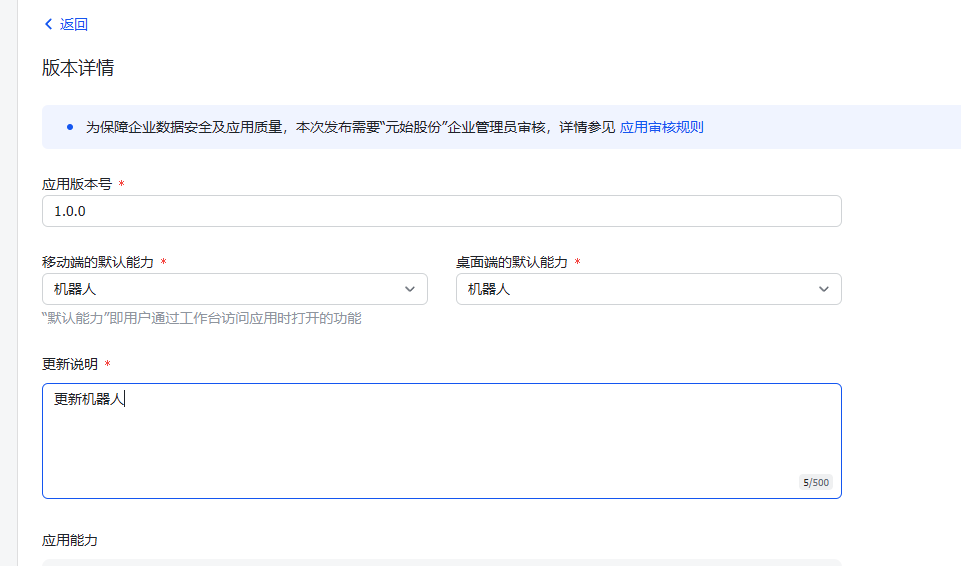The width and height of the screenshot is (961, 566).
Task: Click the chevron arrow in the mobile default capability dropdown
Action: coord(410,289)
